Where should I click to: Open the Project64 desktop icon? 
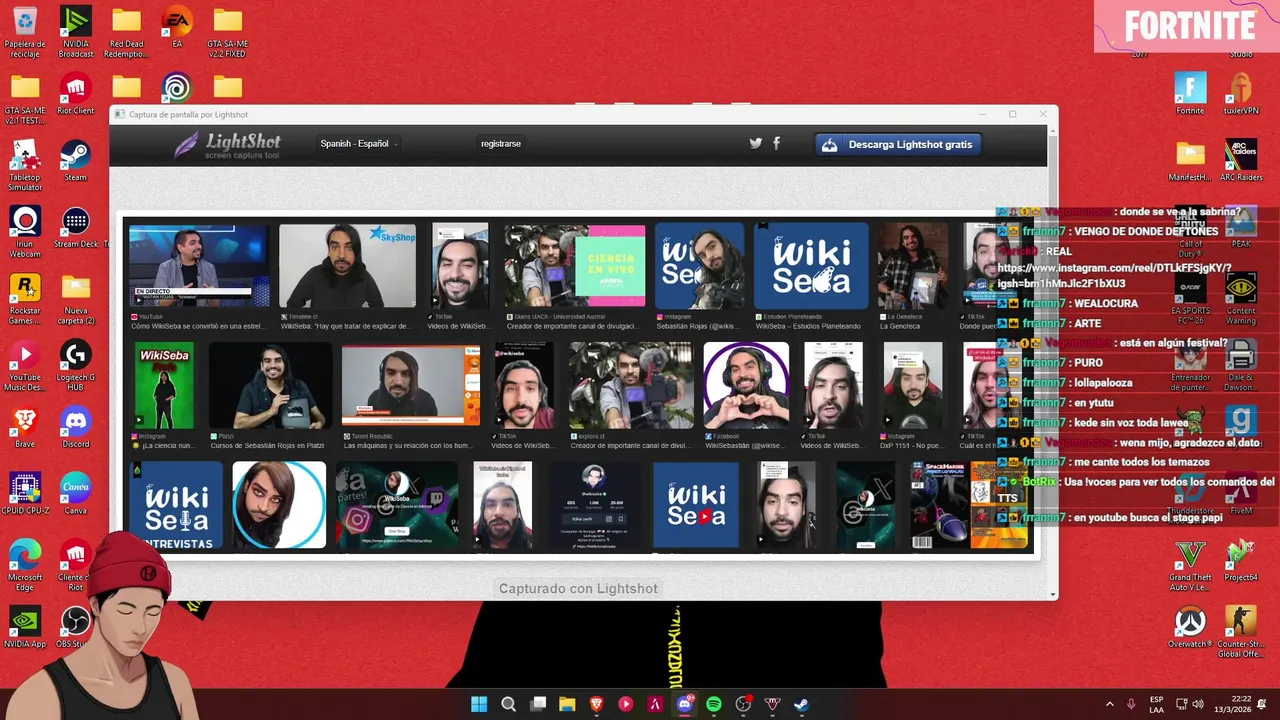click(1241, 561)
